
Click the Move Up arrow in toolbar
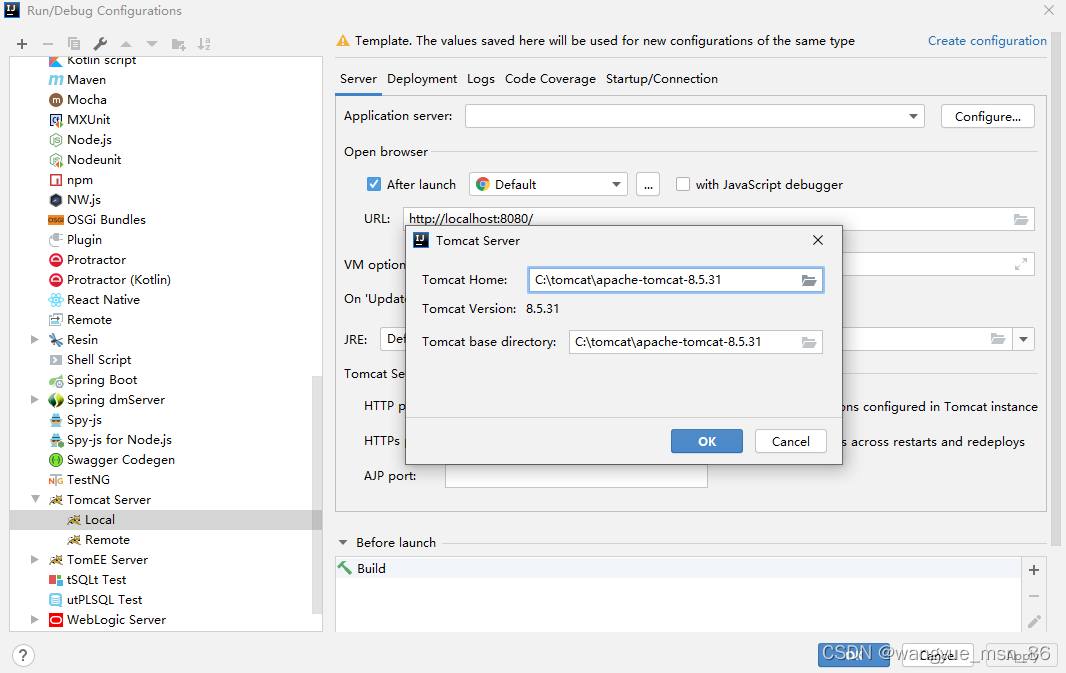[x=126, y=44]
